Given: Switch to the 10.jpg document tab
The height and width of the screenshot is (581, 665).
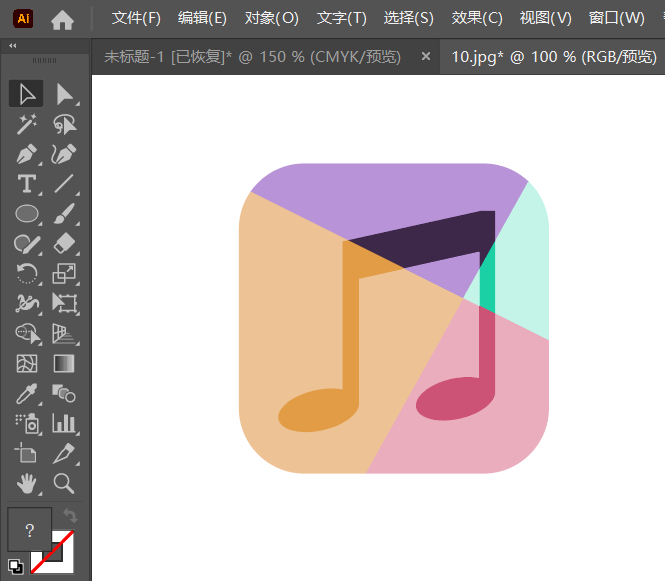Looking at the screenshot, I should point(554,56).
